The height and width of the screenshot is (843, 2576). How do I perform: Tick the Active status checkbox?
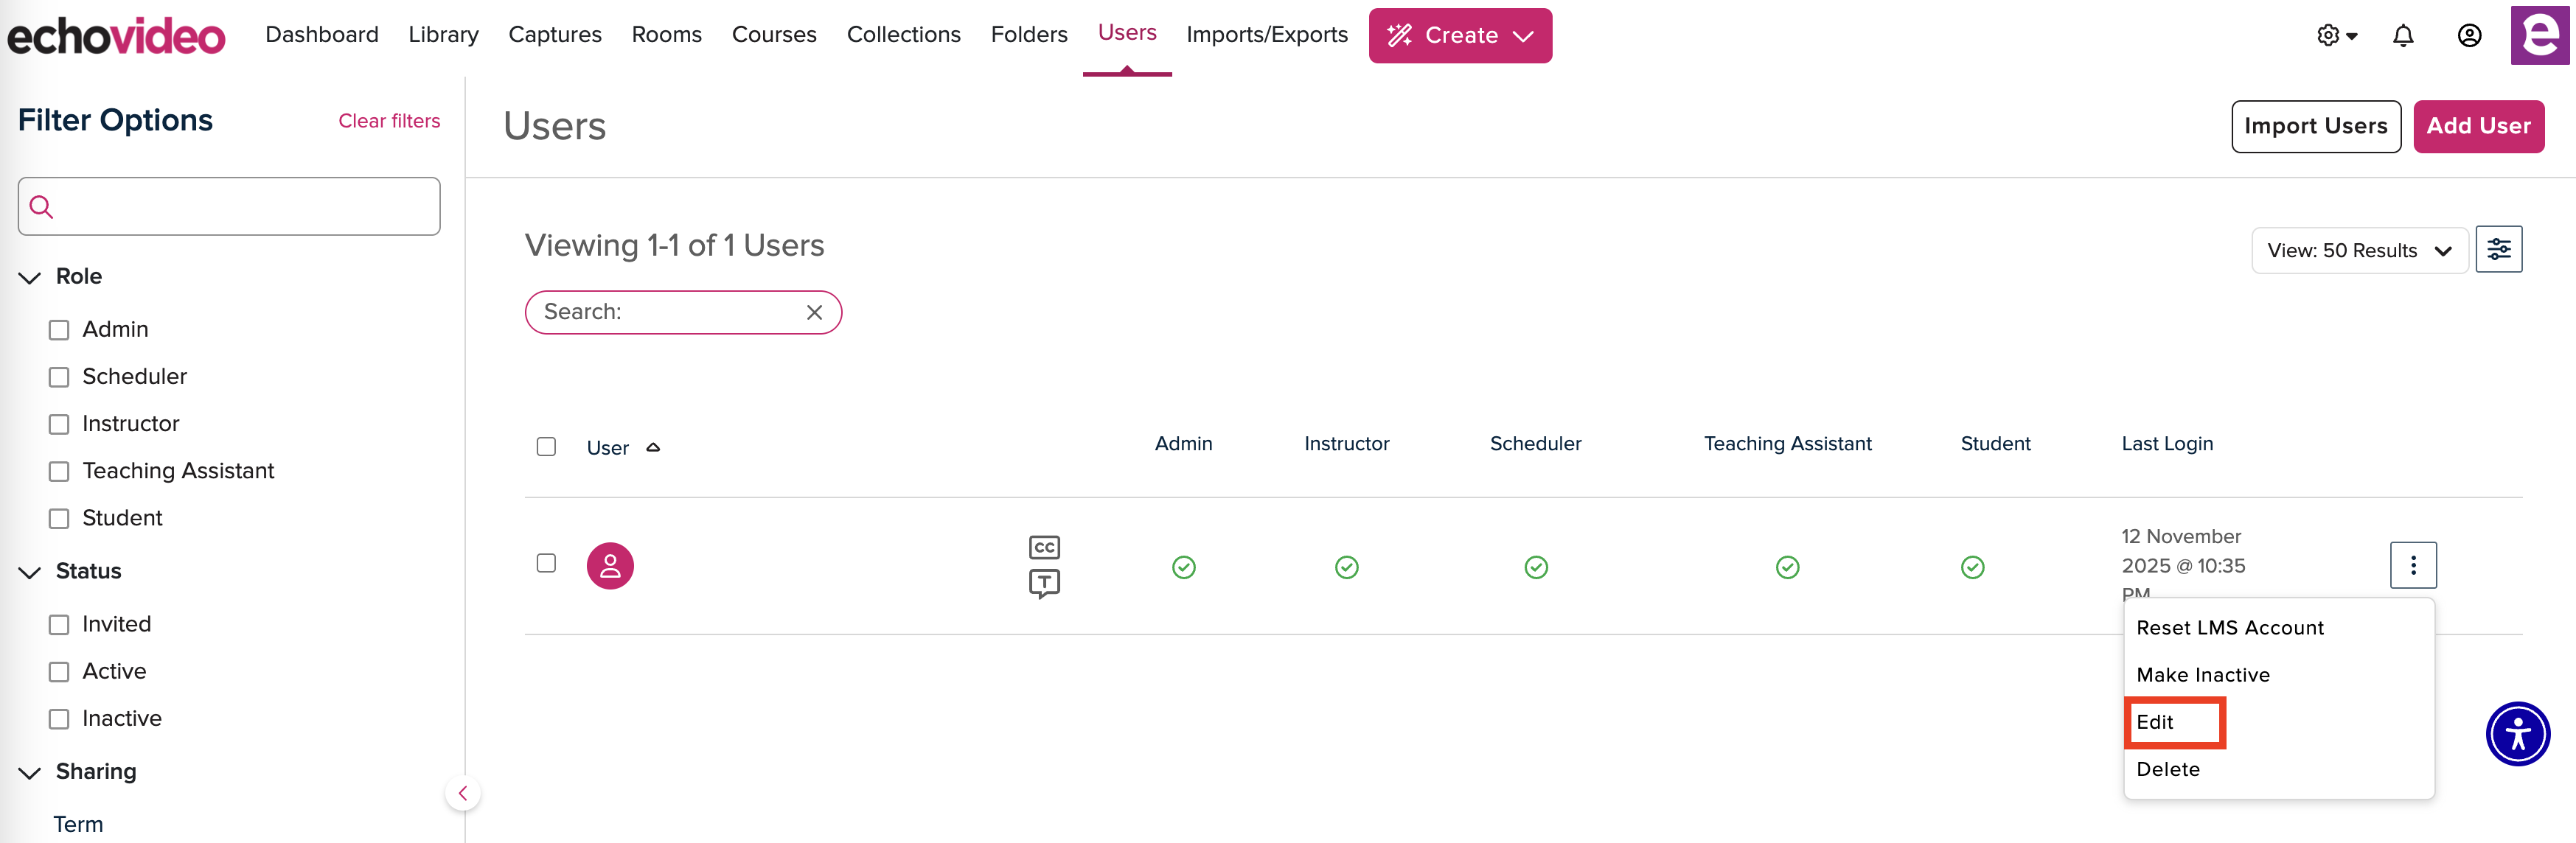click(59, 672)
